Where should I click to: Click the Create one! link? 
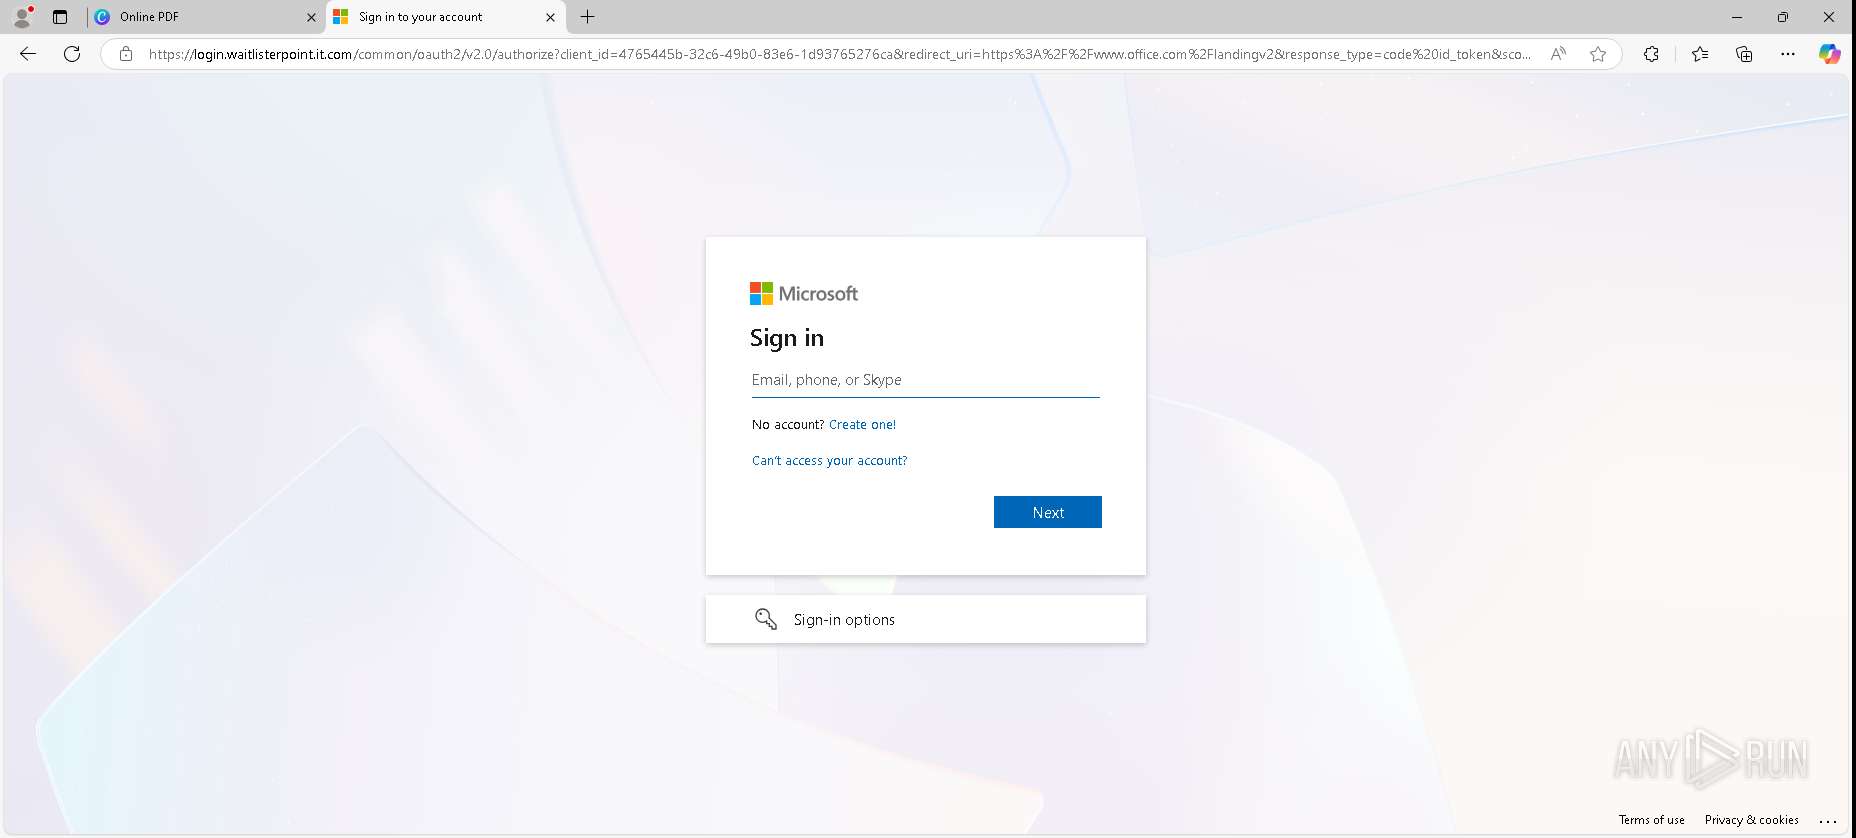(x=862, y=425)
